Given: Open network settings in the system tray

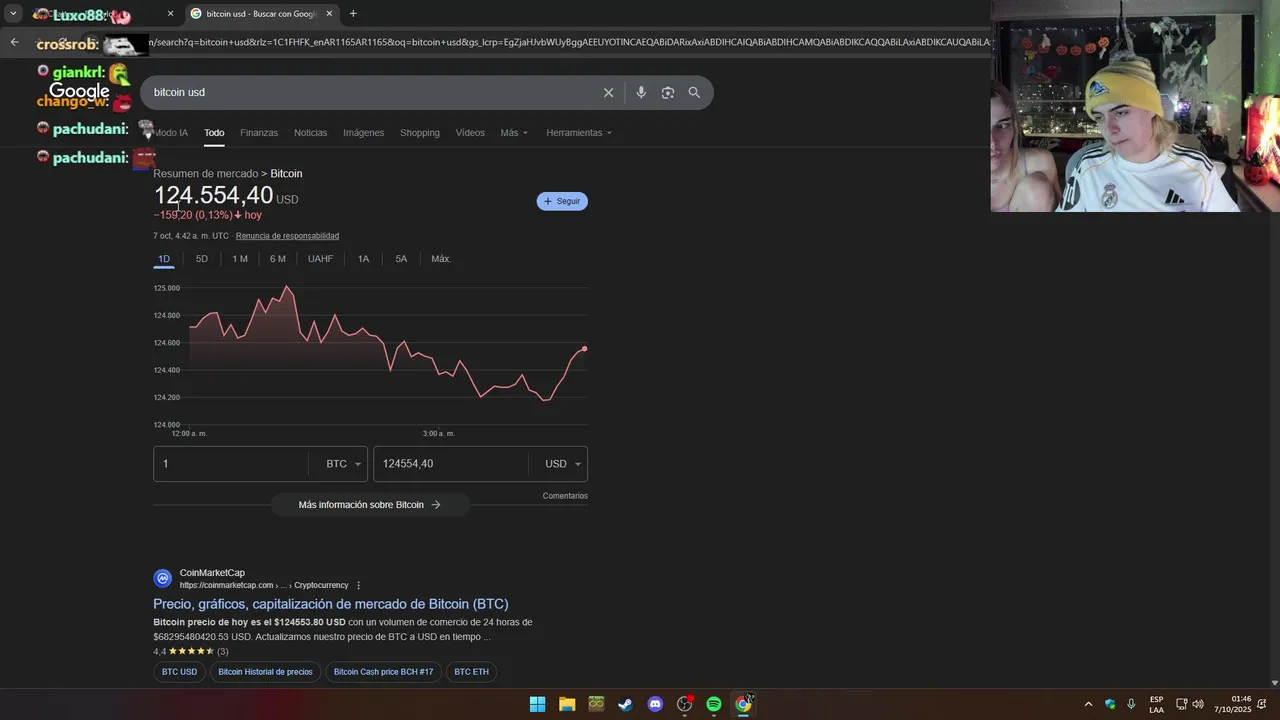Looking at the screenshot, I should click(1181, 704).
